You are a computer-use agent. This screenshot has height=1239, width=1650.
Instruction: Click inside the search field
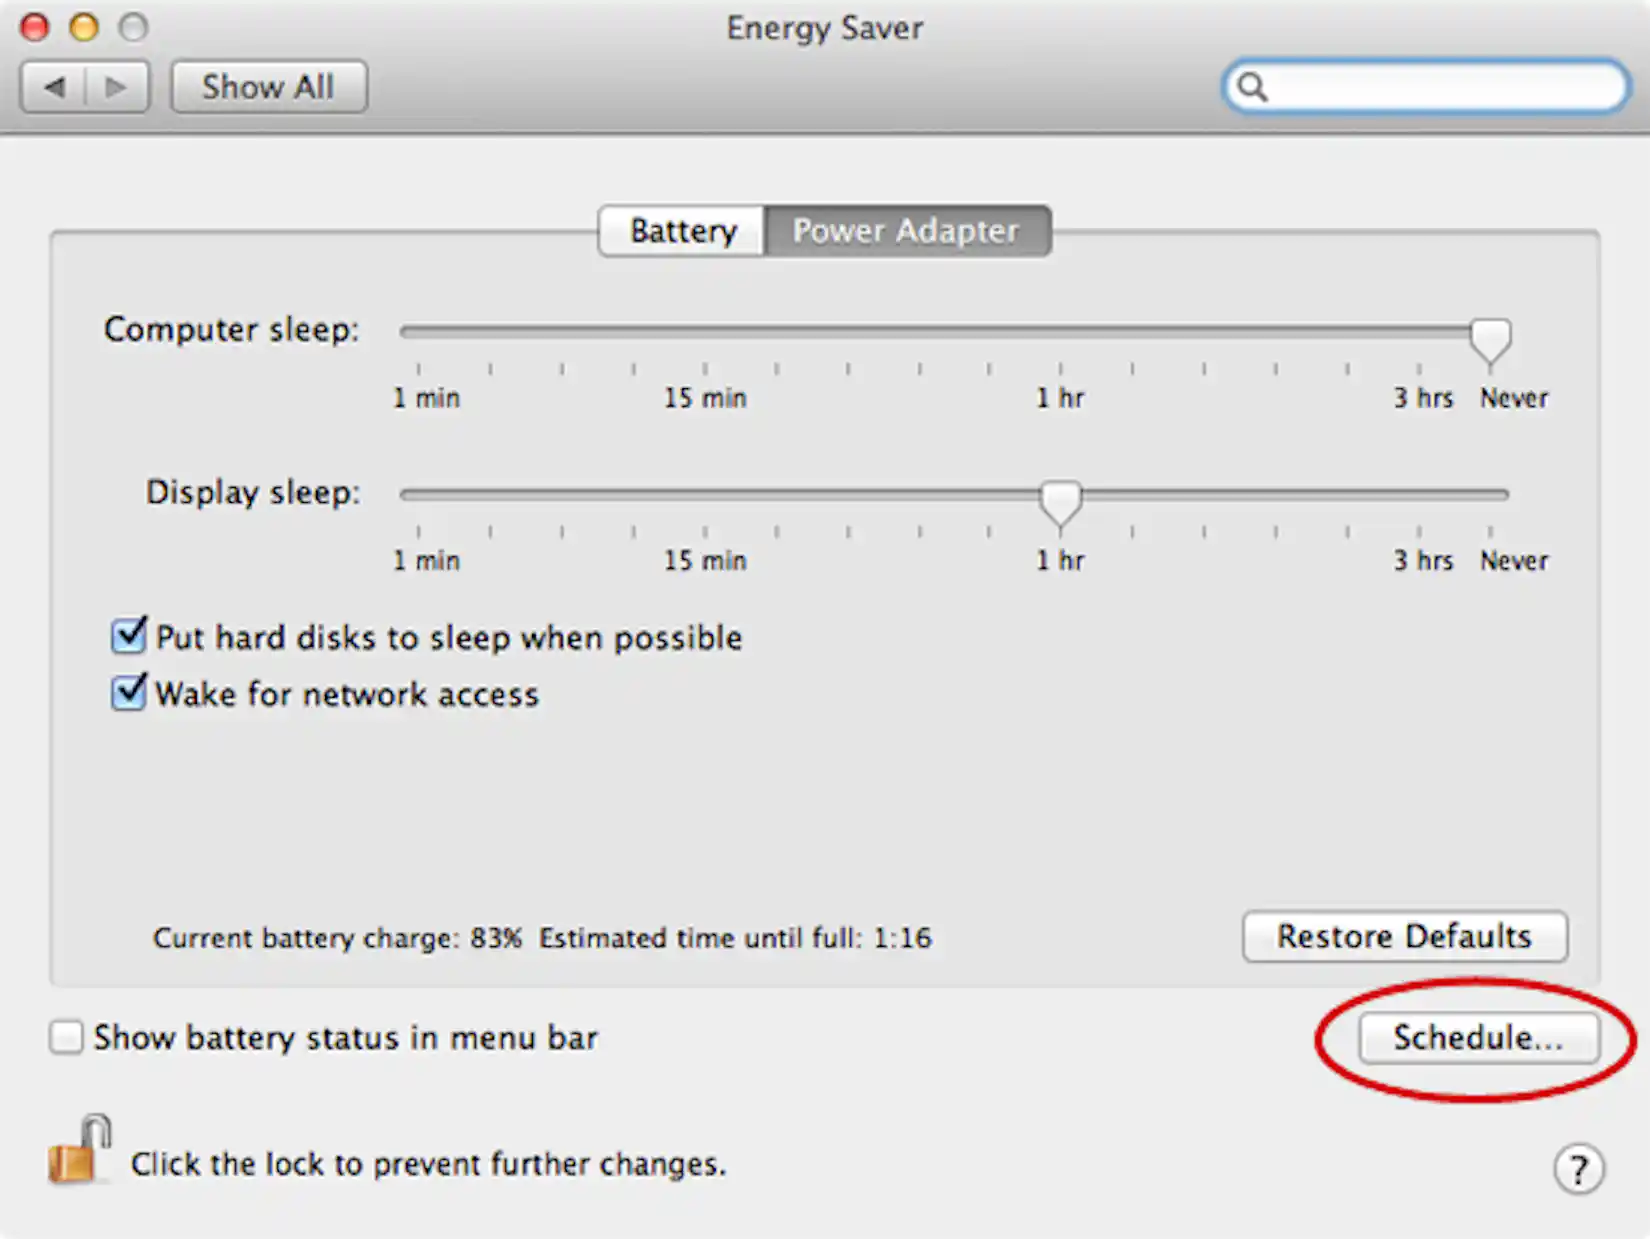[x=1420, y=88]
